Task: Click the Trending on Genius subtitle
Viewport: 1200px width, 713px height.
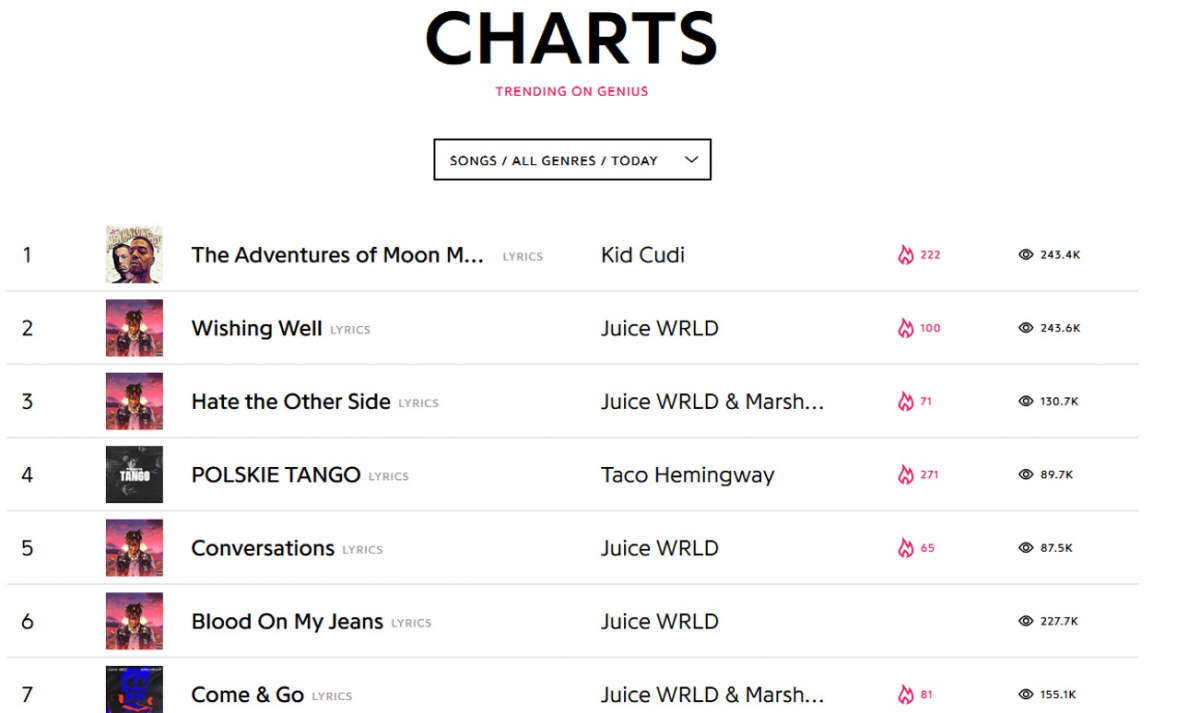Action: coord(572,91)
